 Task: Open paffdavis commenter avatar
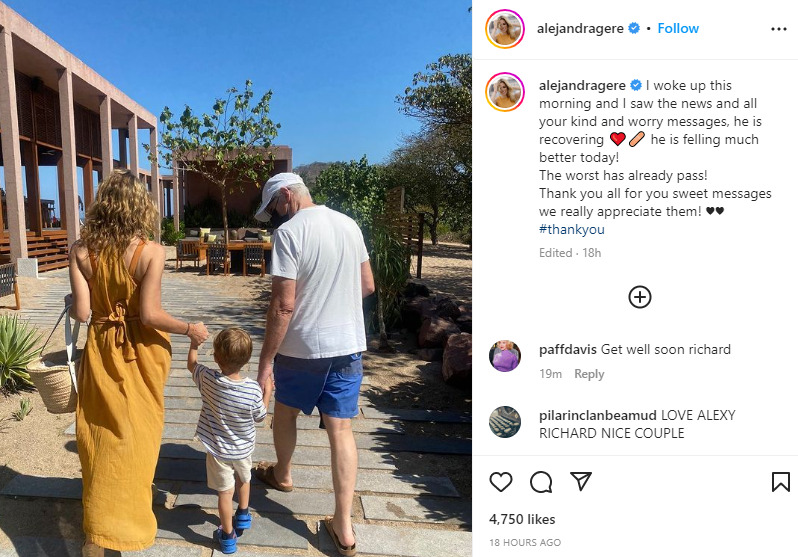coord(505,356)
